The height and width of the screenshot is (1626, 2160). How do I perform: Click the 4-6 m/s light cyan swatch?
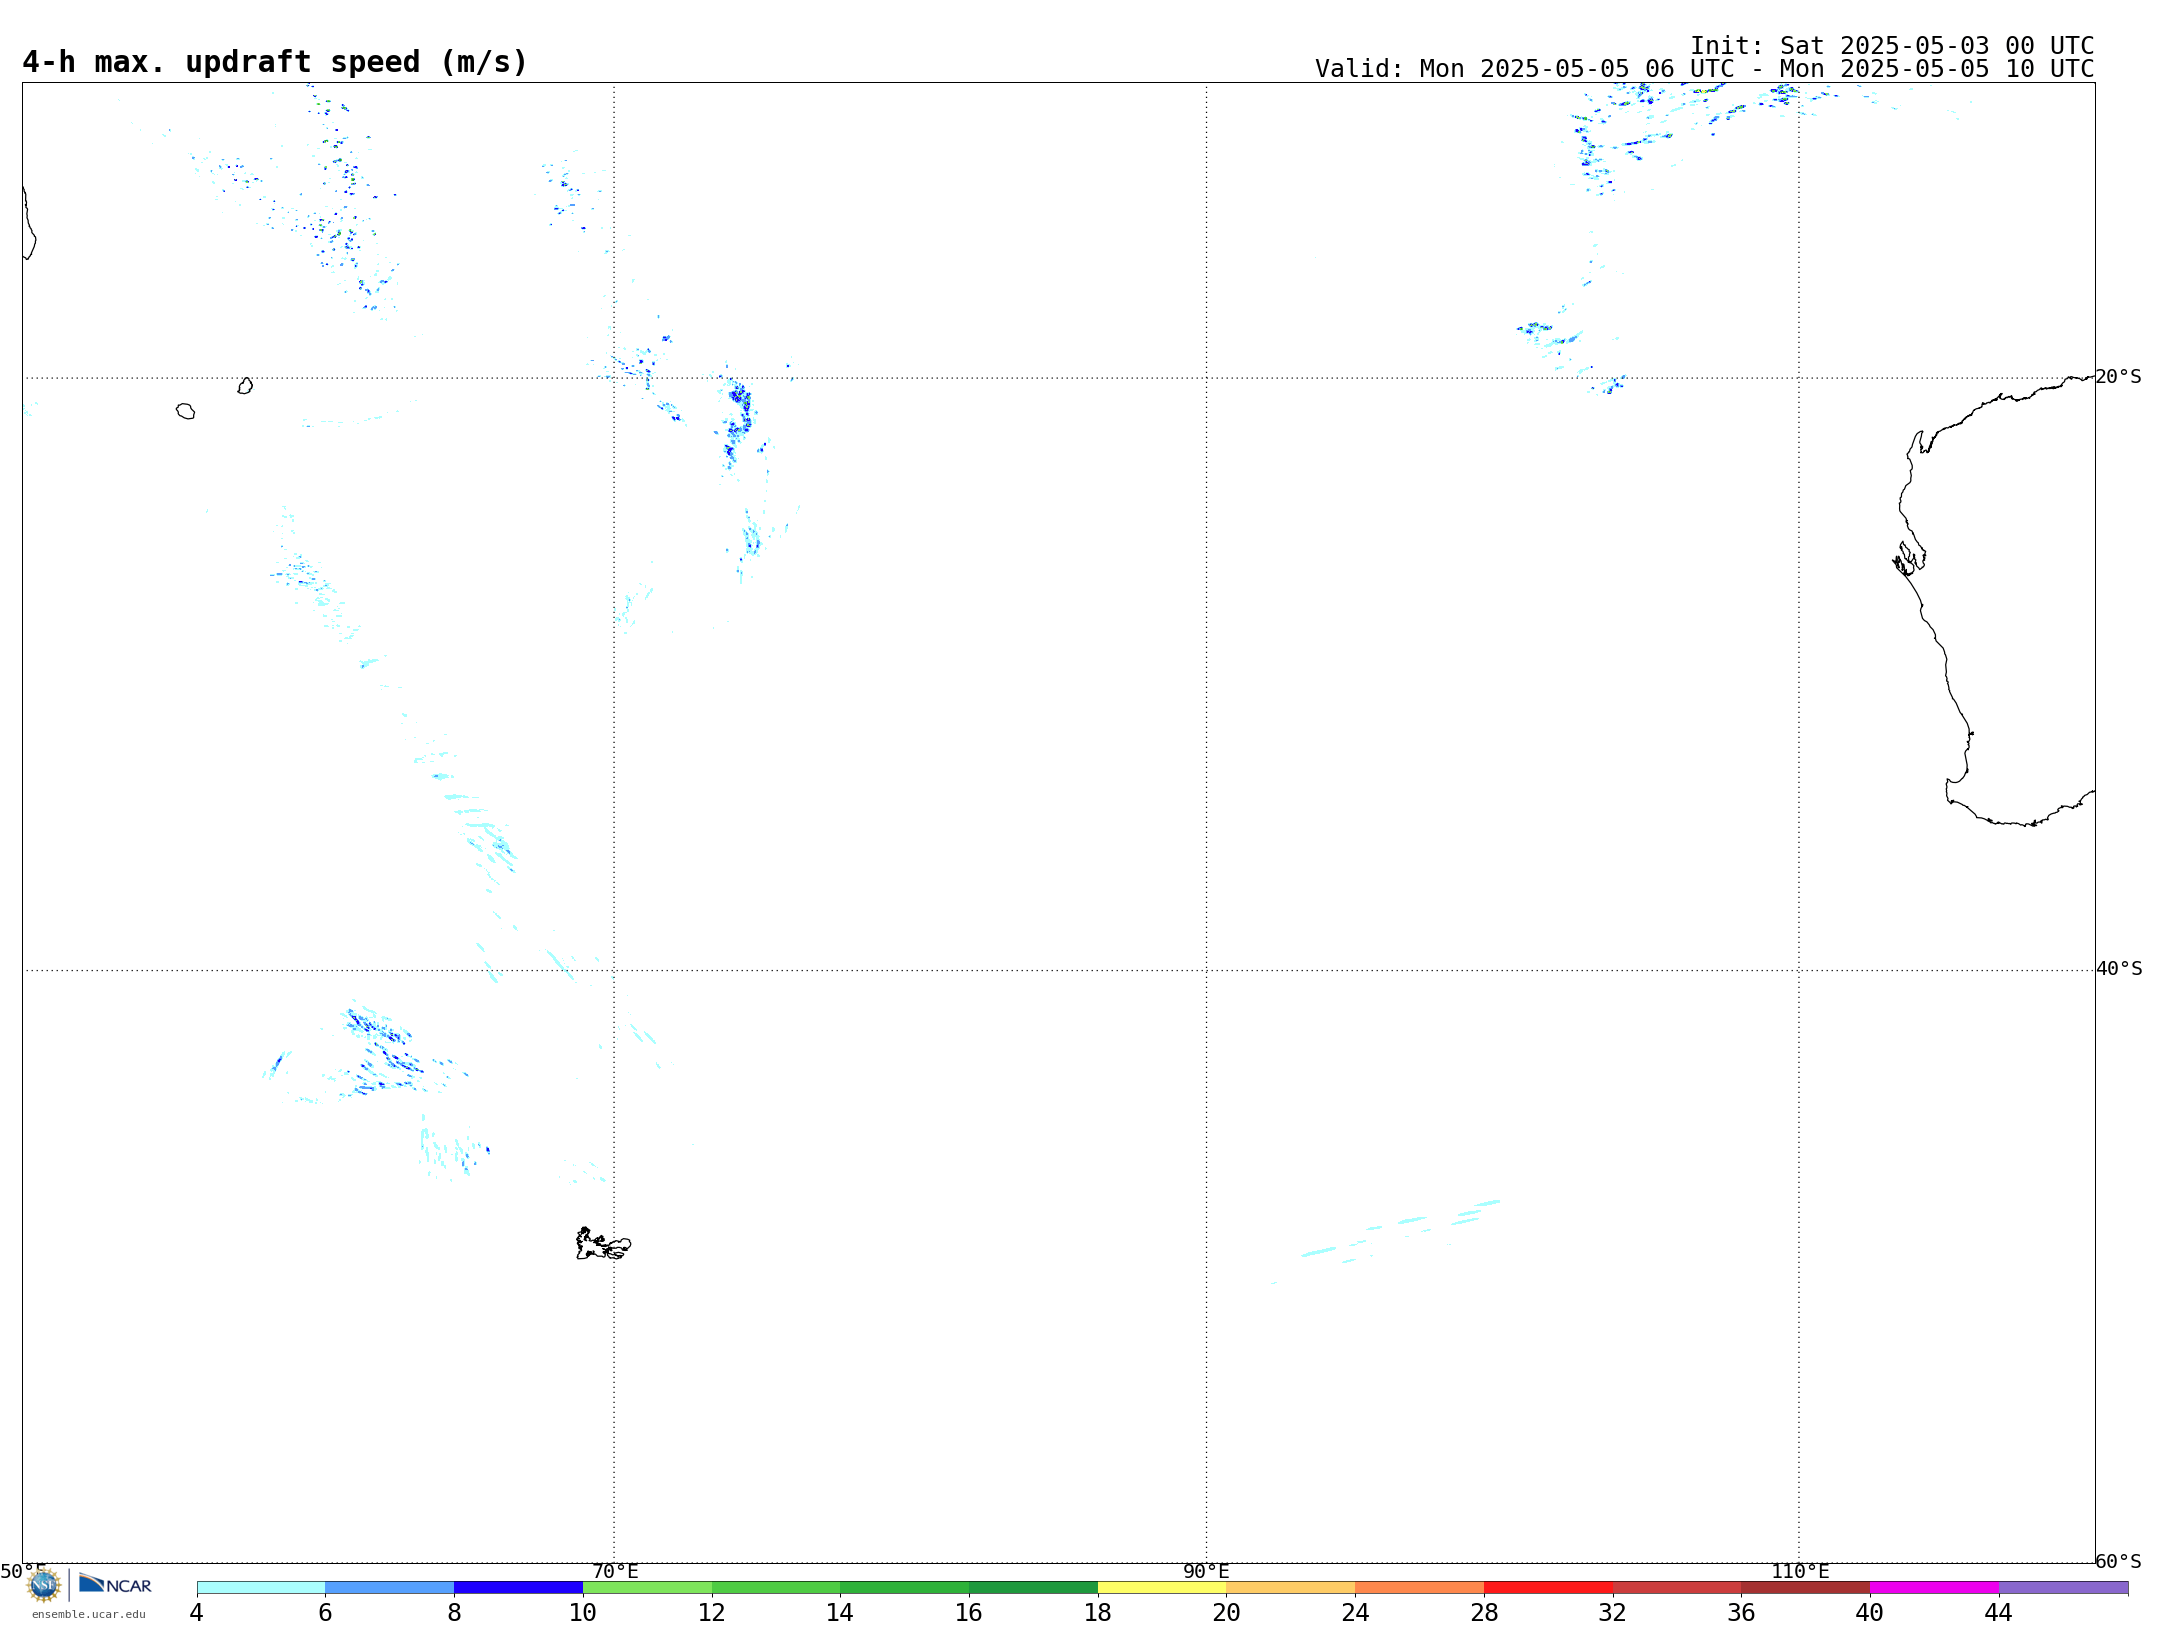click(x=261, y=1588)
